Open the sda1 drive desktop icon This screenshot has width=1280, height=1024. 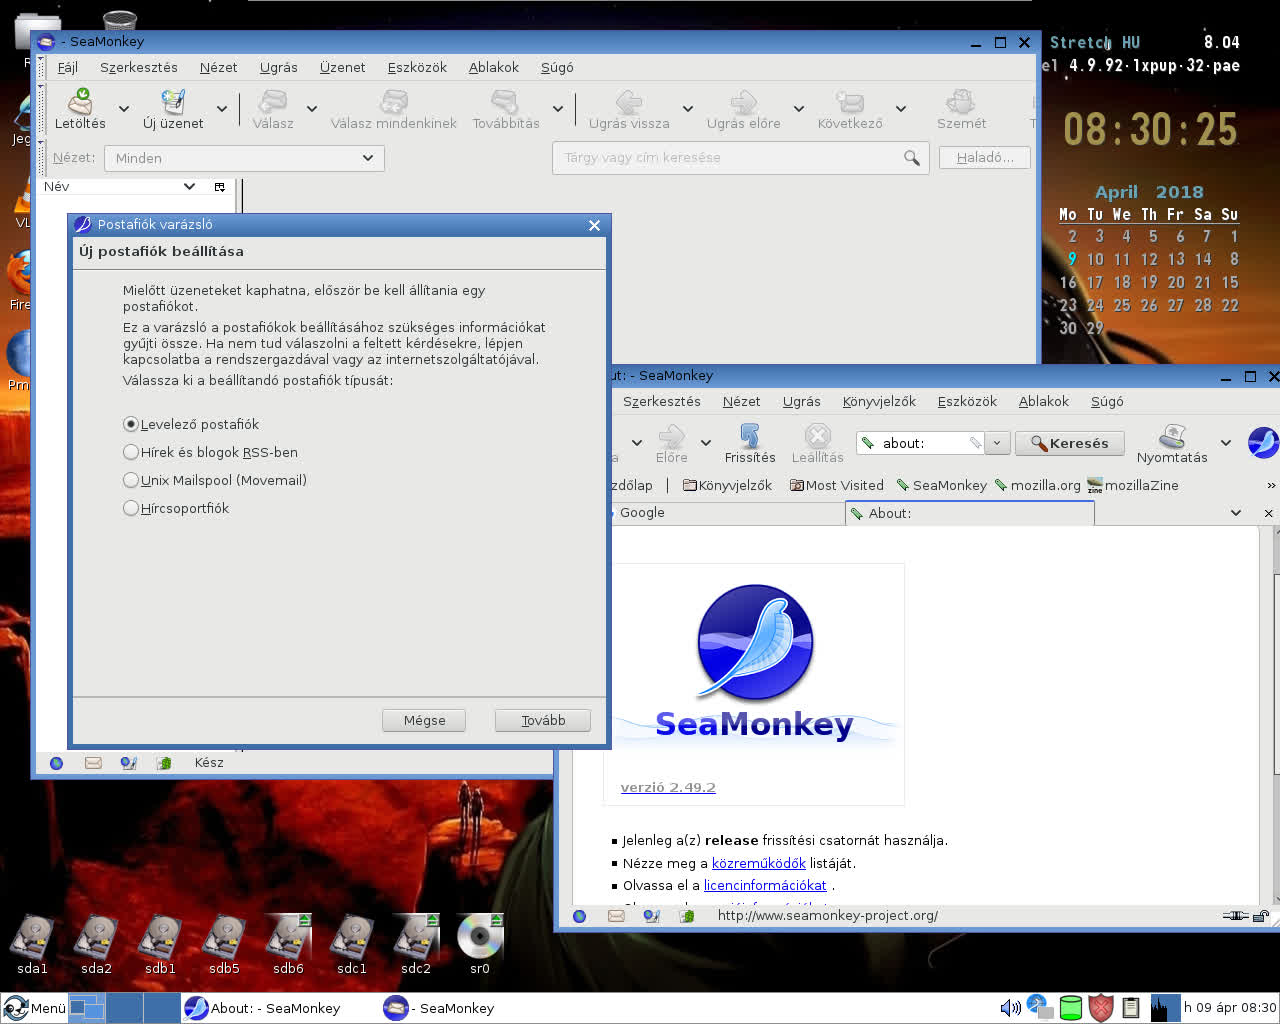click(32, 938)
